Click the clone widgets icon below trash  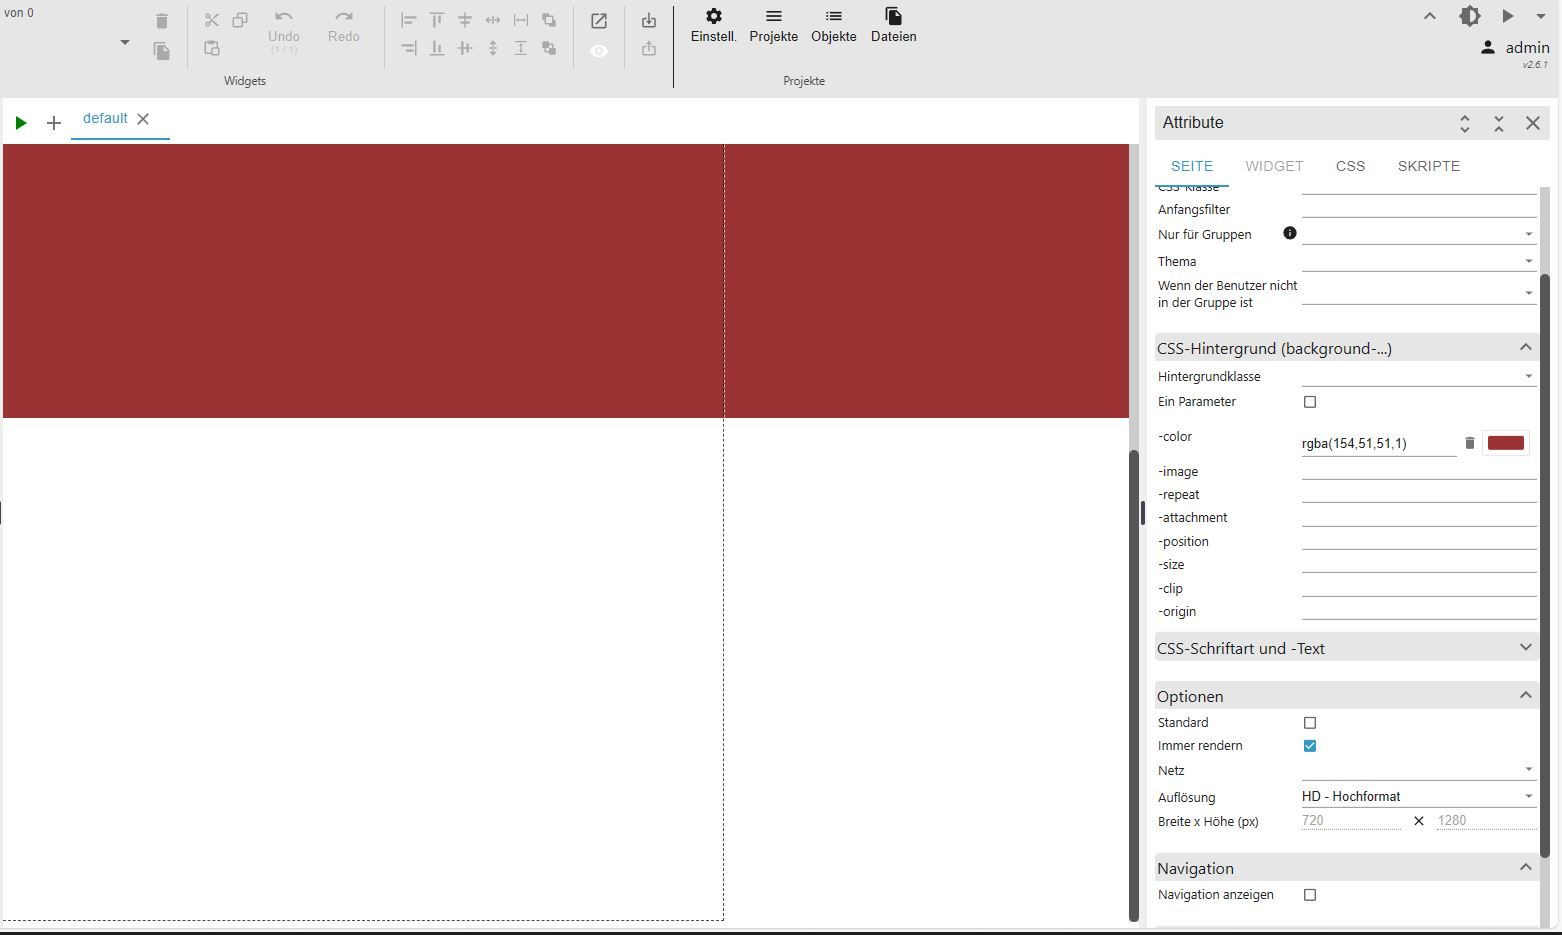(161, 51)
